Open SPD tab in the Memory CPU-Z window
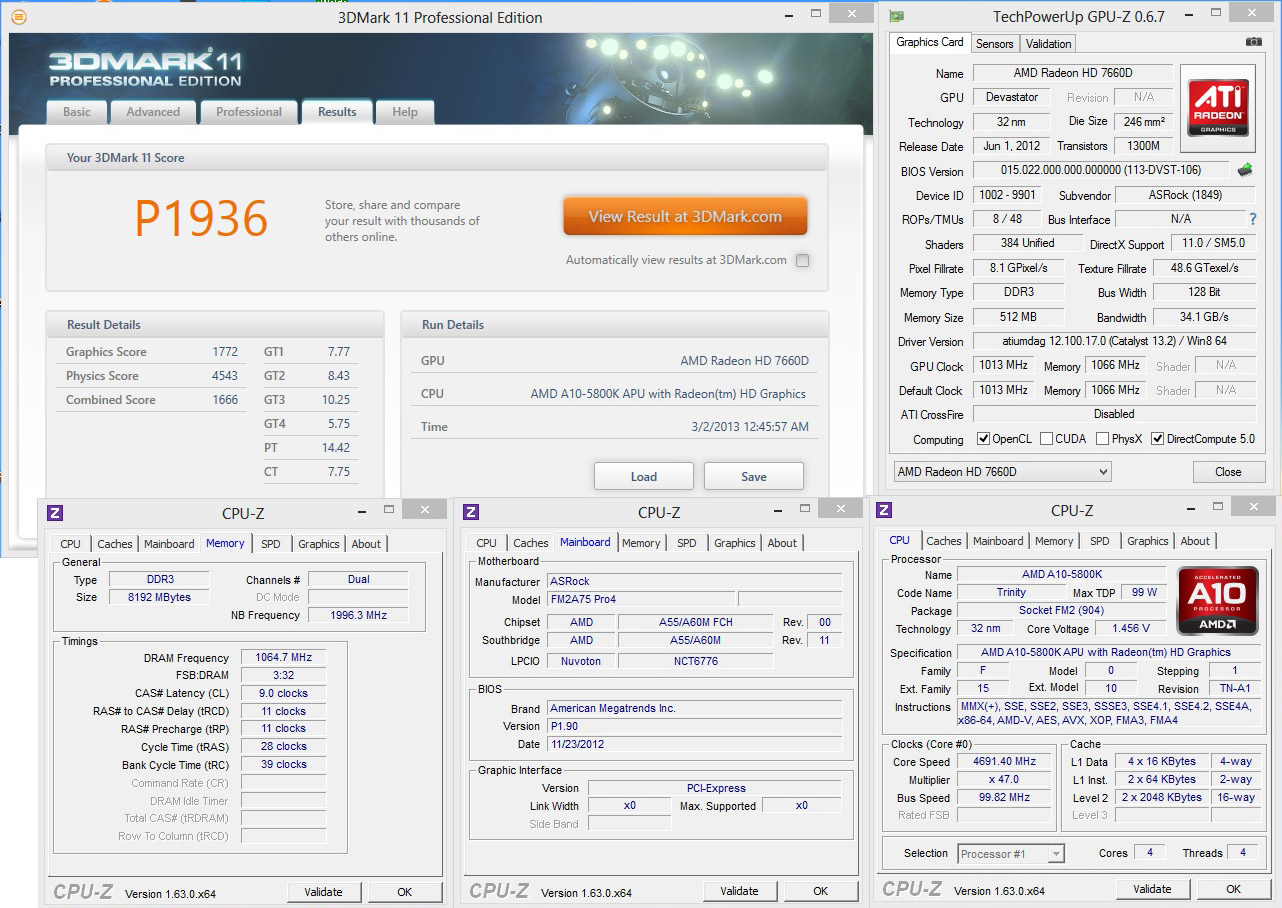Viewport: 1282px width, 908px height. tap(271, 544)
